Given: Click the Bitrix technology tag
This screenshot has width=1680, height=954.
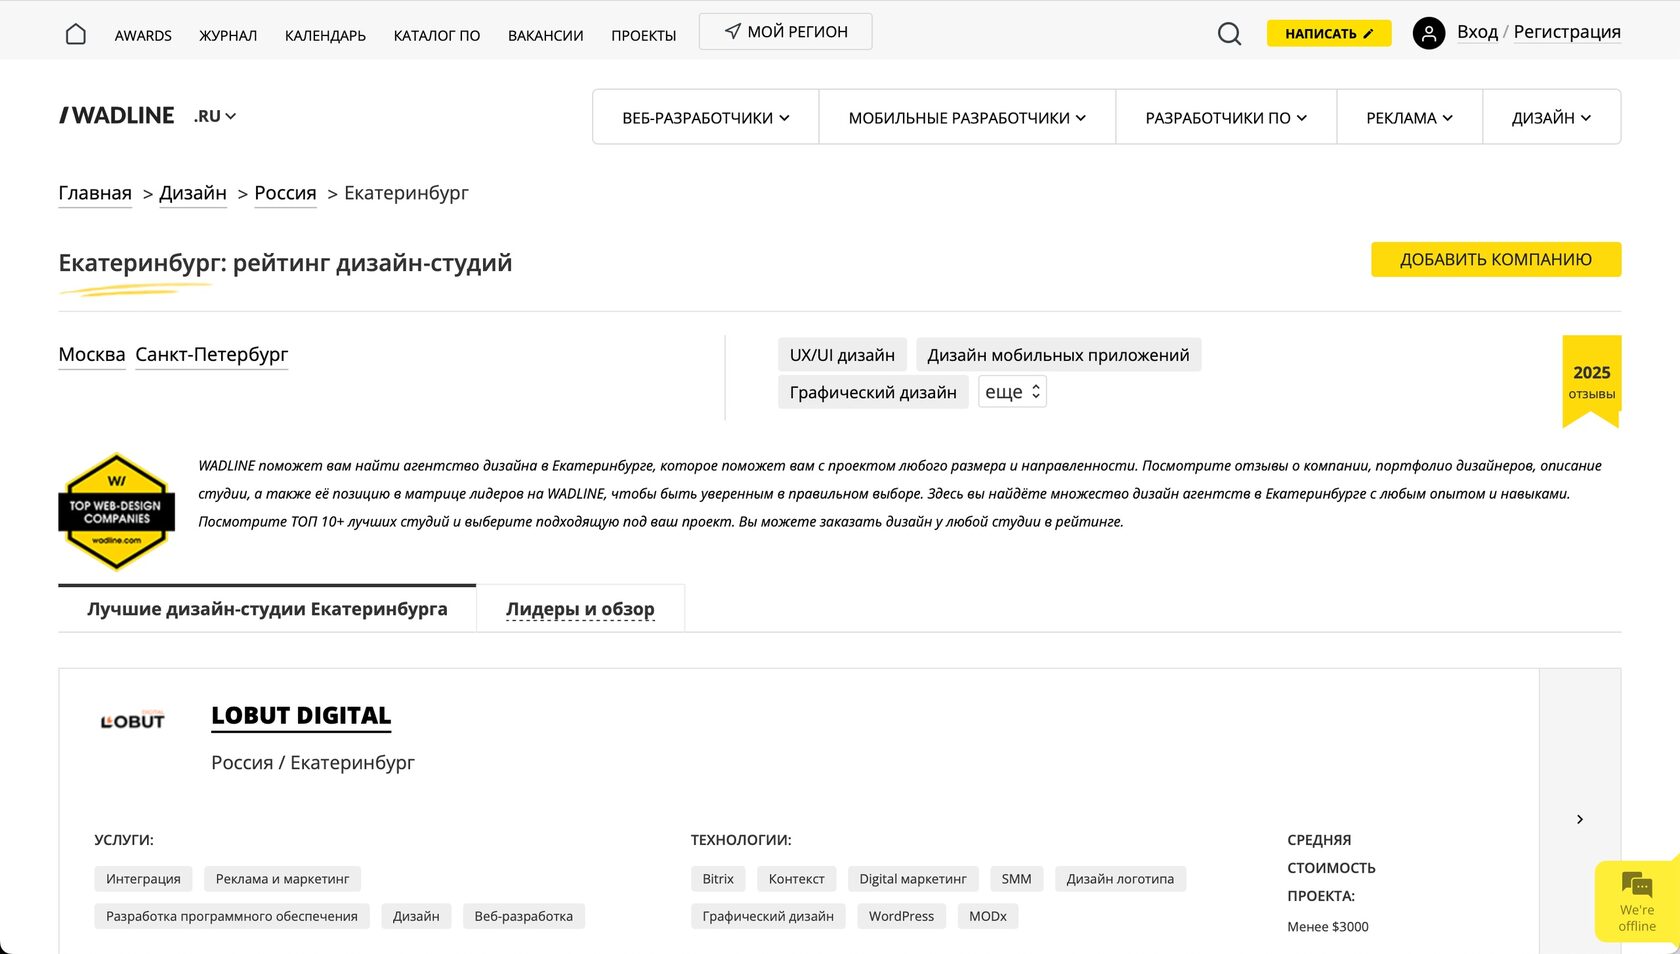Looking at the screenshot, I should coord(718,879).
